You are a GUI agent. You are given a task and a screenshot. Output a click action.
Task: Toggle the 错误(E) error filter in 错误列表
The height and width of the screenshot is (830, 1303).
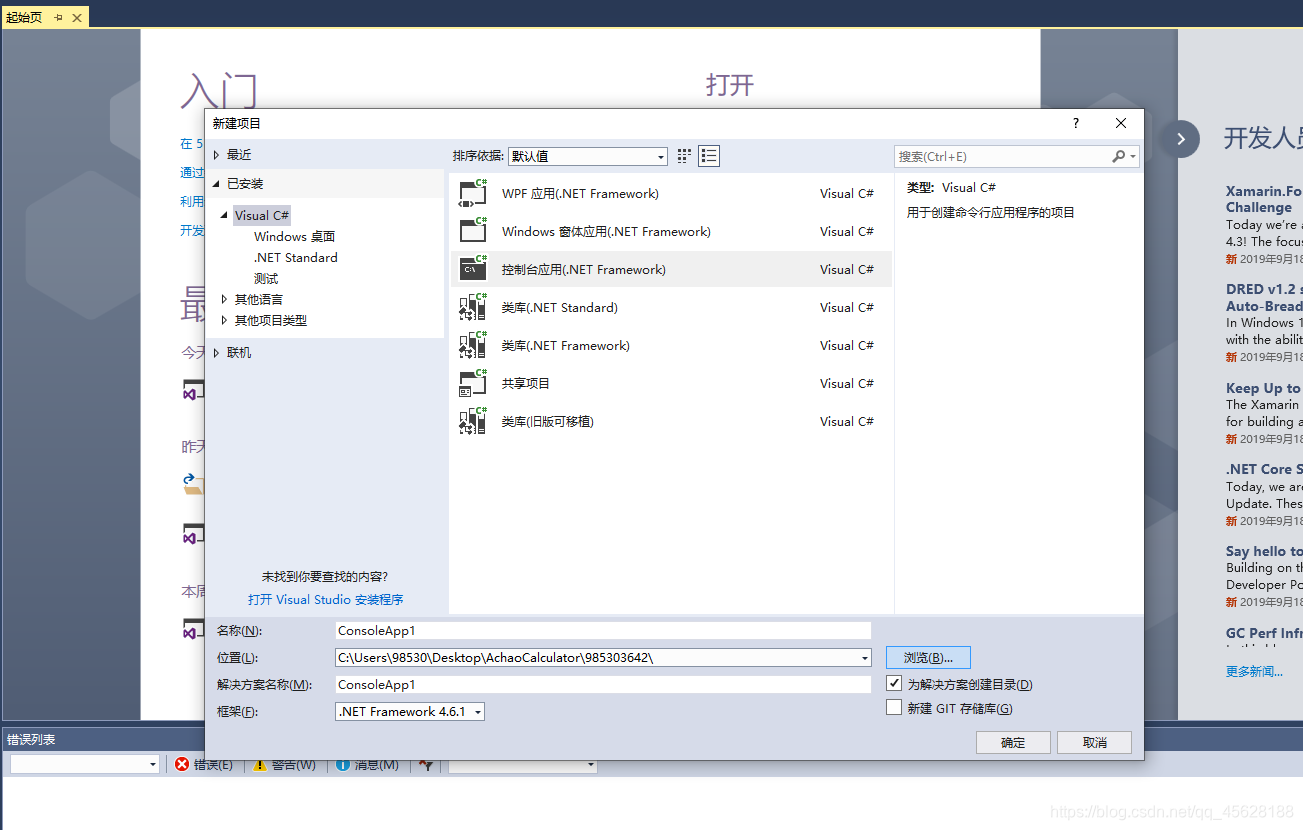(x=204, y=764)
